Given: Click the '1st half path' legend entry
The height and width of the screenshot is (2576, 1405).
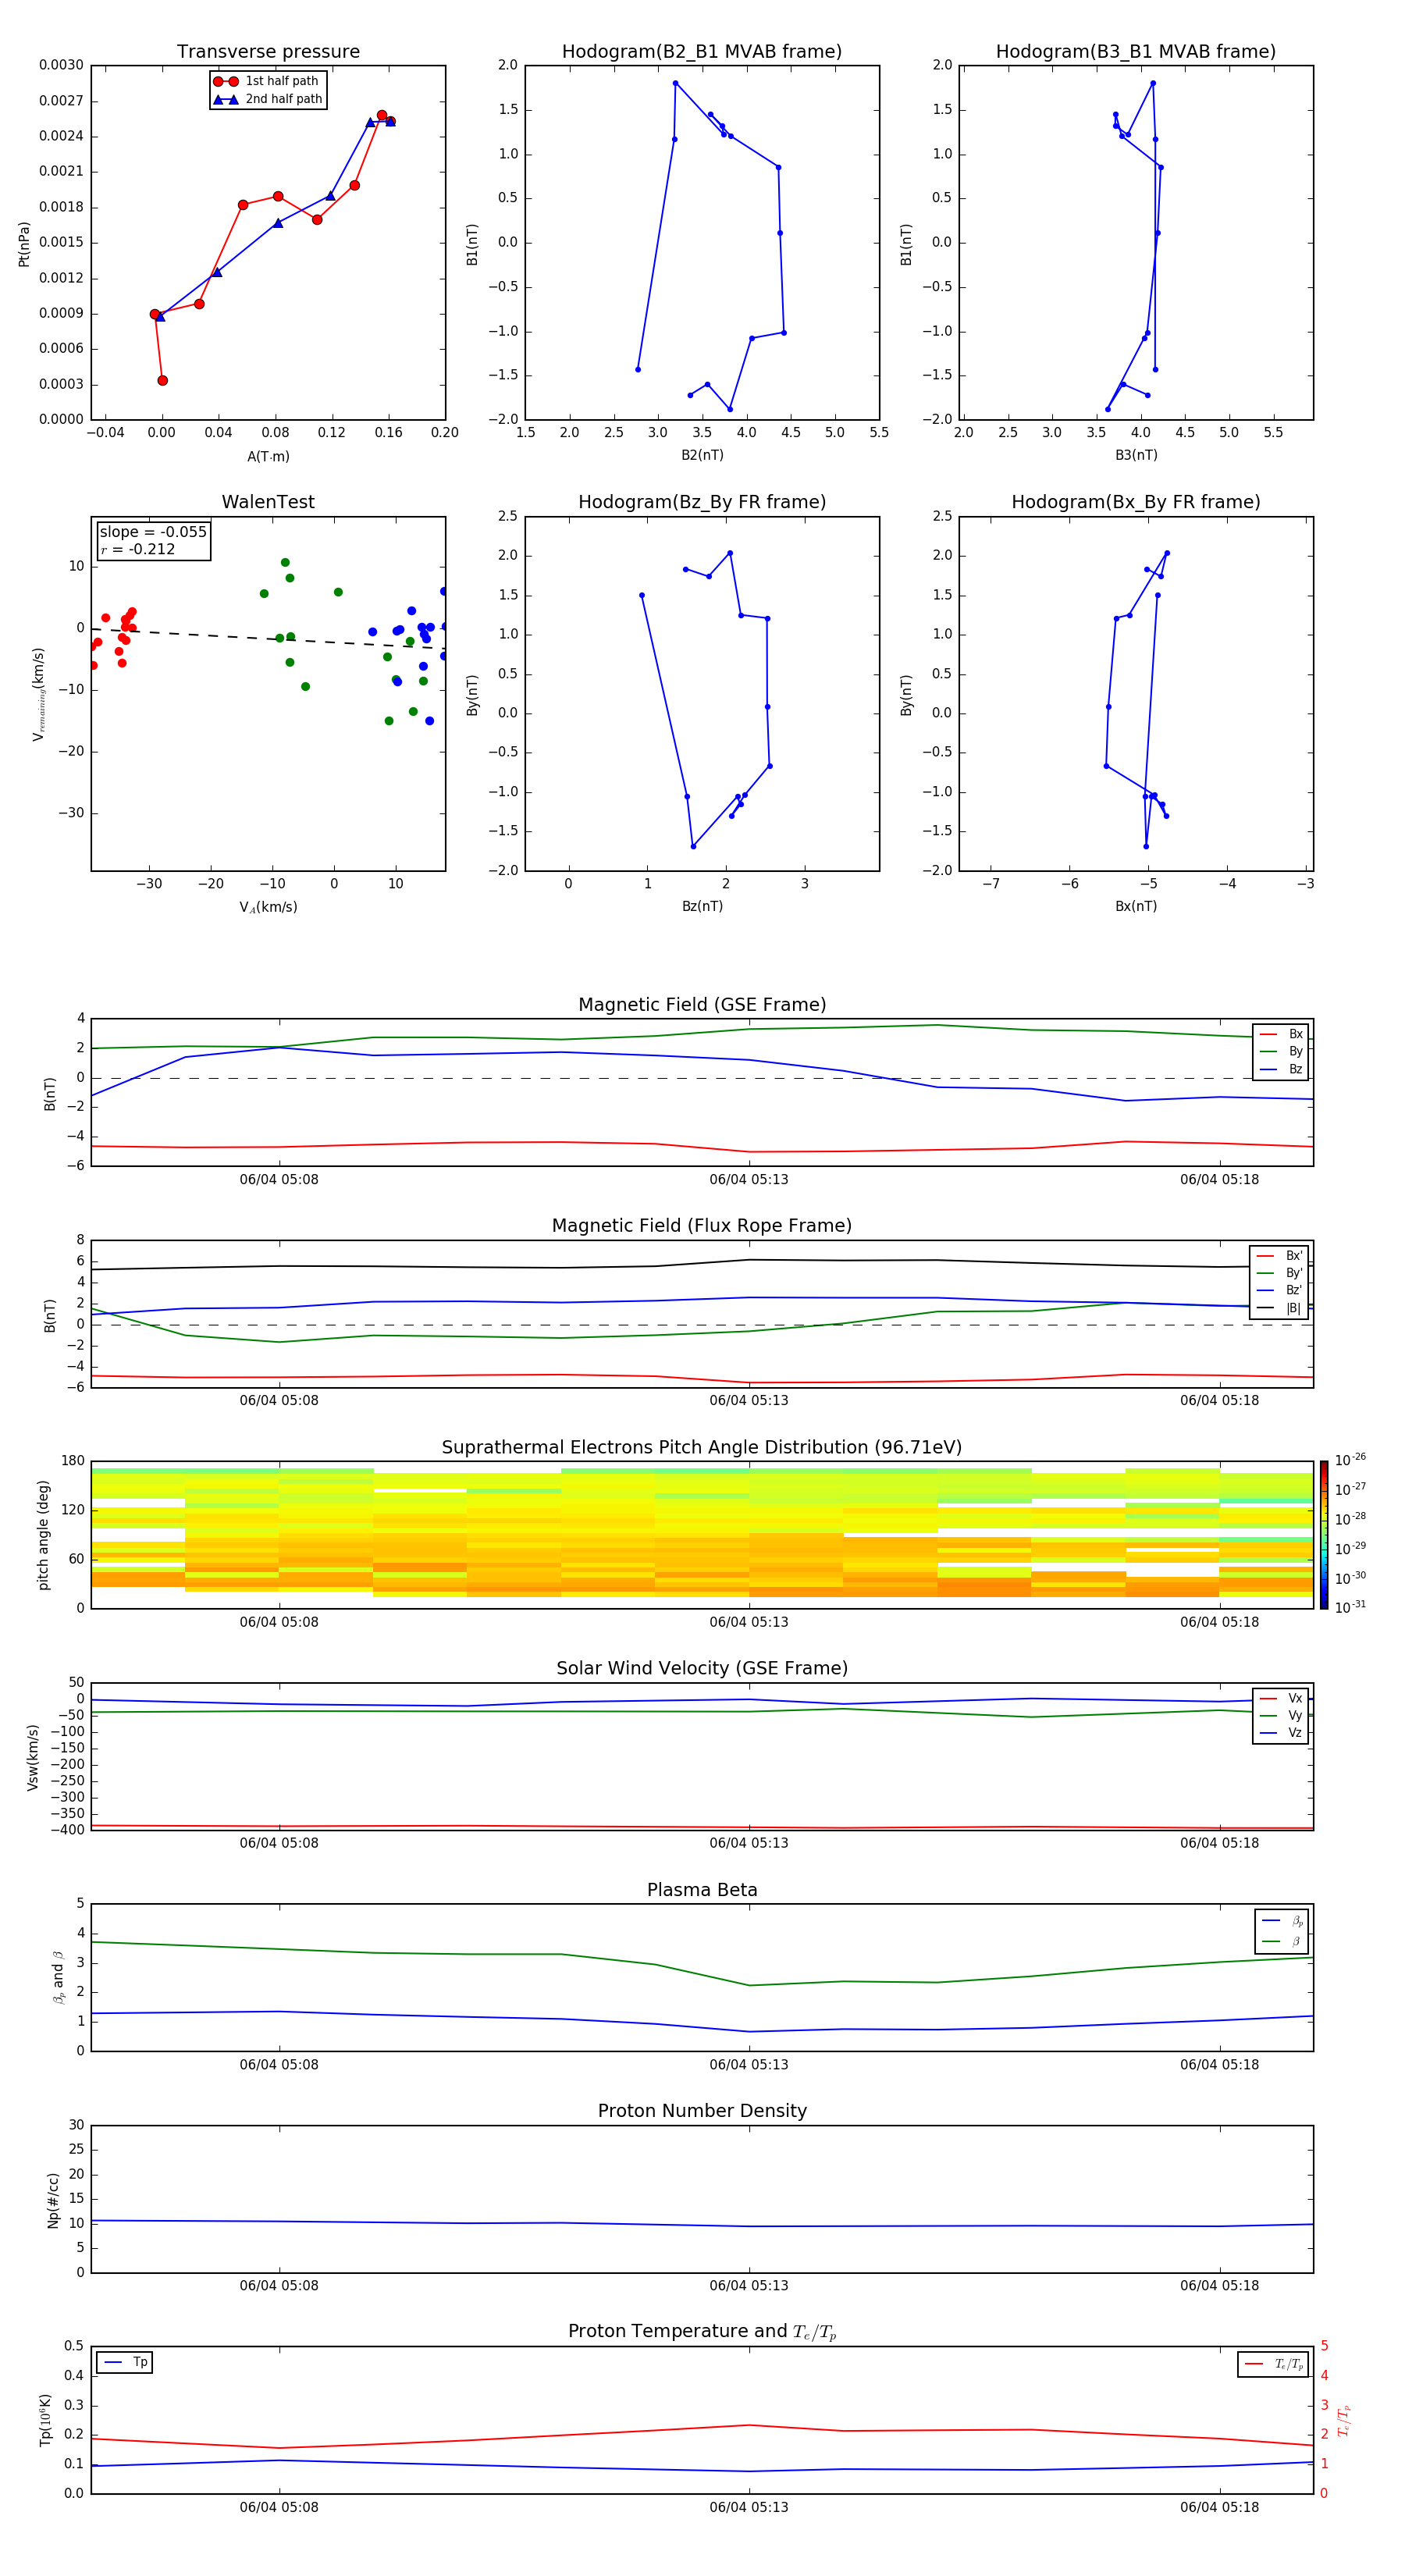Looking at the screenshot, I should click(x=266, y=81).
